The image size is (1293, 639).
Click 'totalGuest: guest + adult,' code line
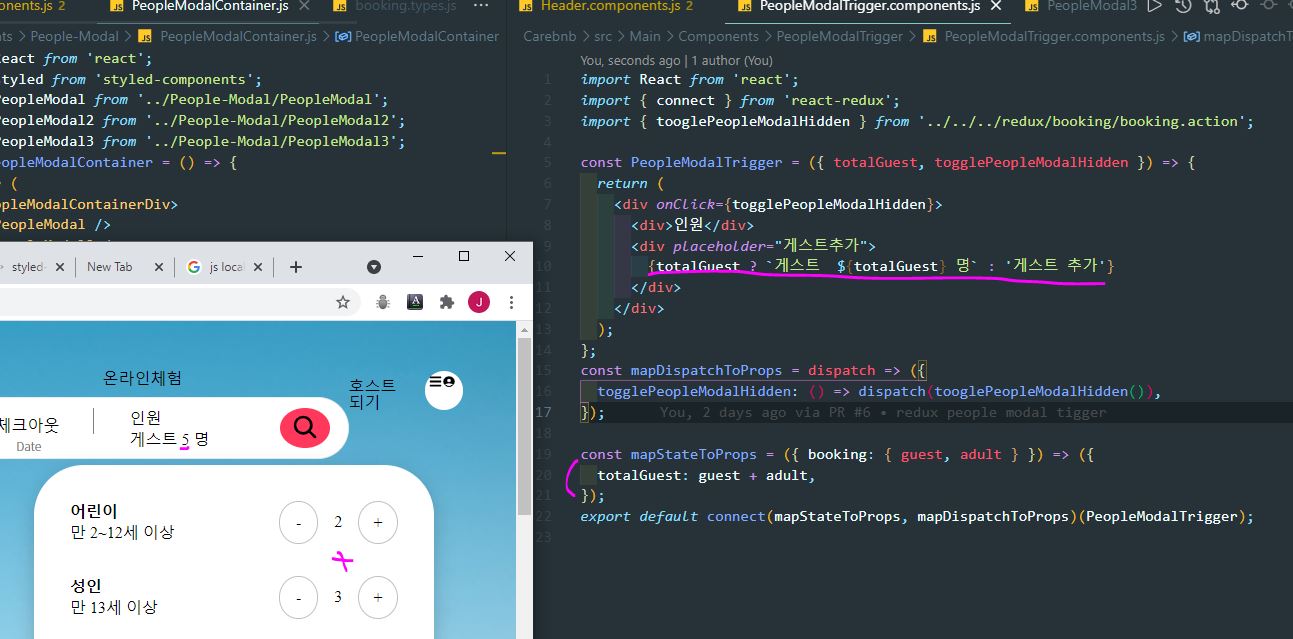tap(706, 475)
